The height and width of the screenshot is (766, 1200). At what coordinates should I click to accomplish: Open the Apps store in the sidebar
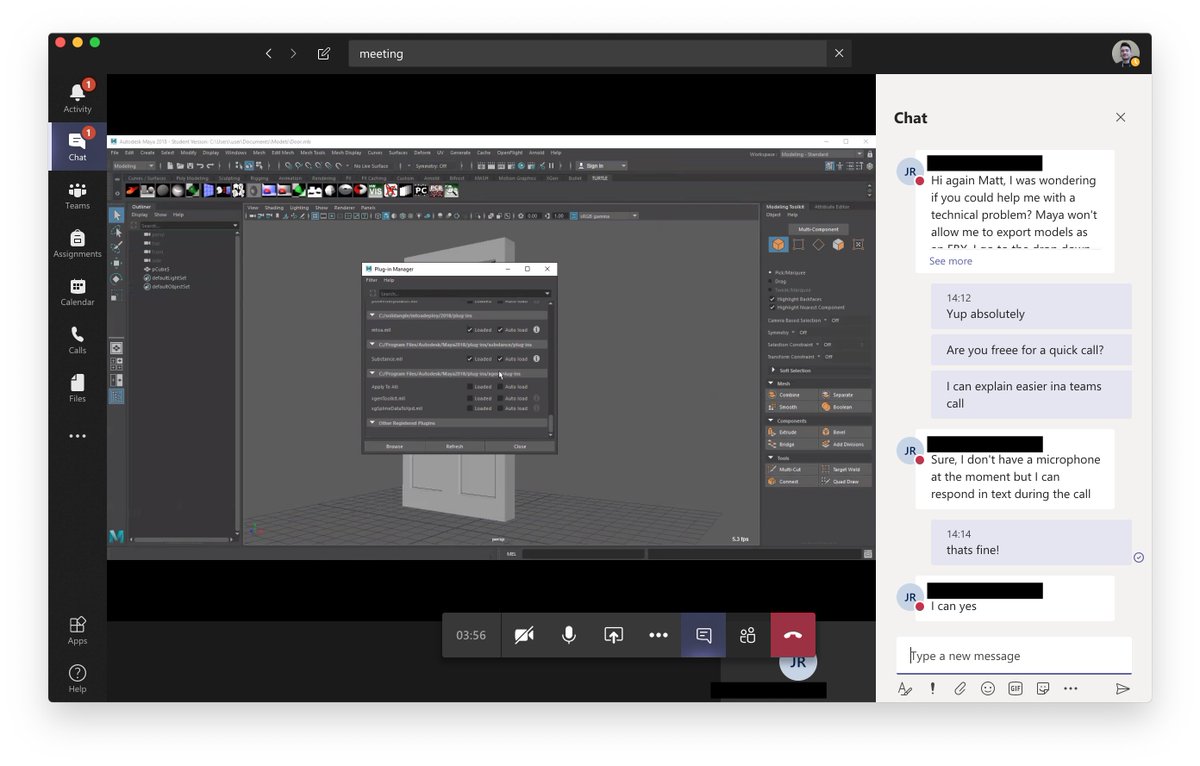click(x=77, y=630)
